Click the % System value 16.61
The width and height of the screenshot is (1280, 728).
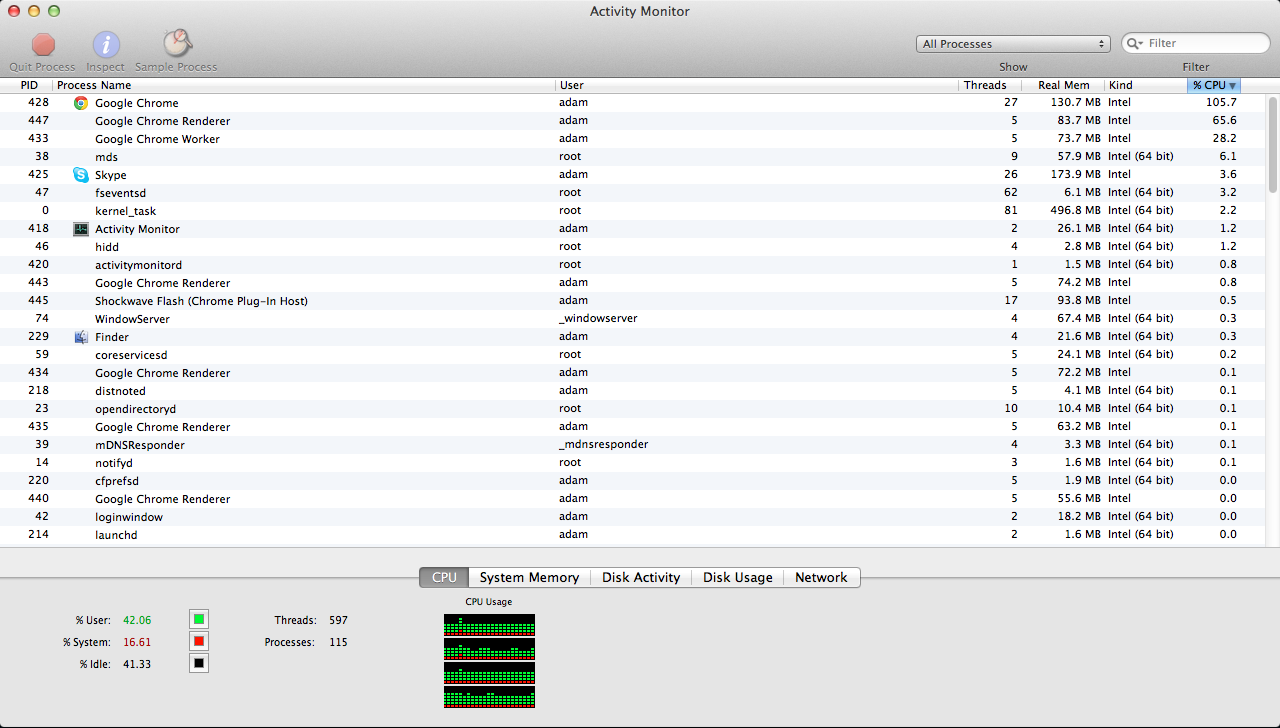click(137, 642)
